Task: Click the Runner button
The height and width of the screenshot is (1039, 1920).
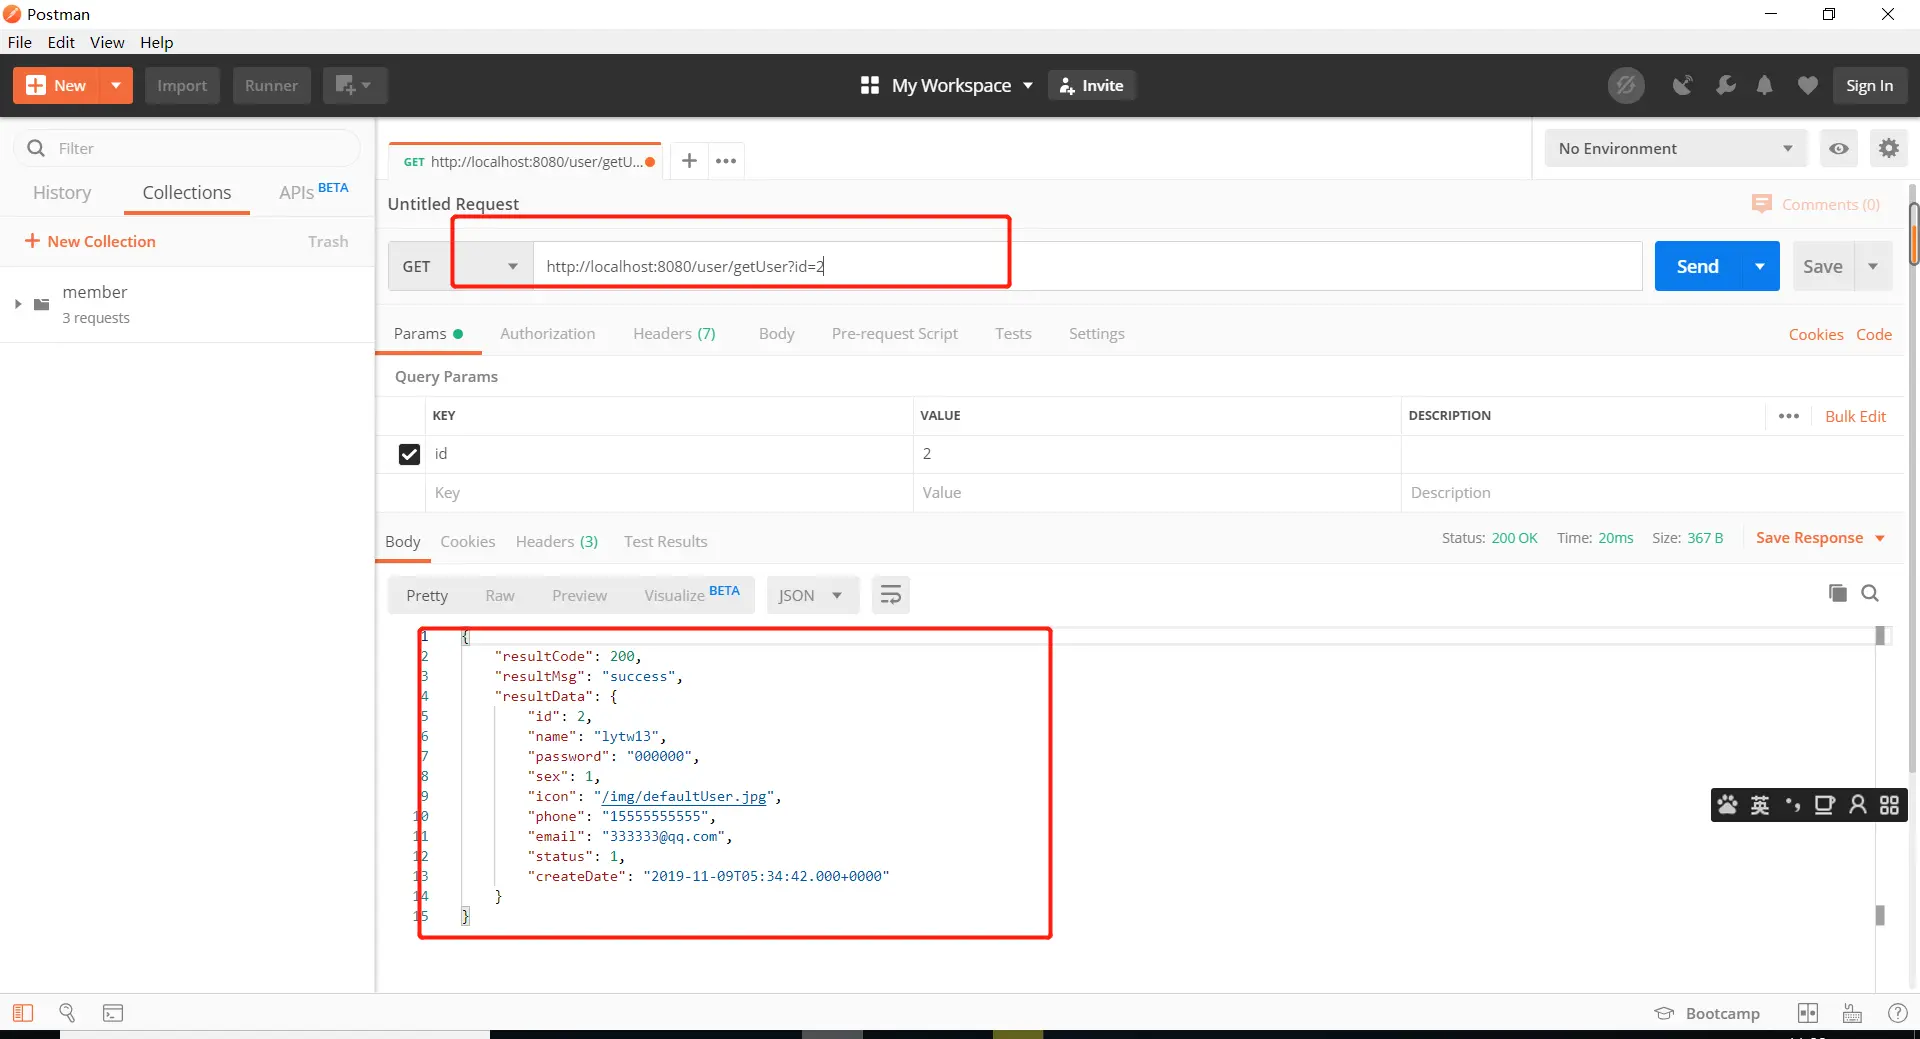Action: click(x=272, y=86)
